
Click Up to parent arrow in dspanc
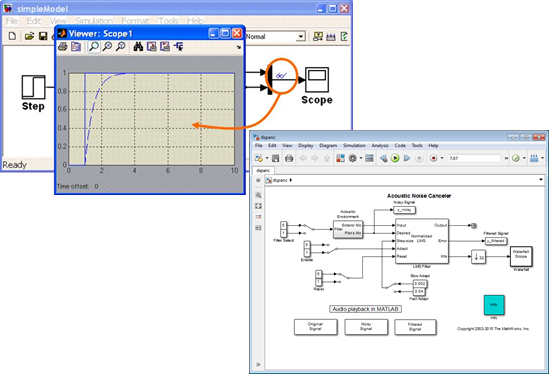click(327, 158)
